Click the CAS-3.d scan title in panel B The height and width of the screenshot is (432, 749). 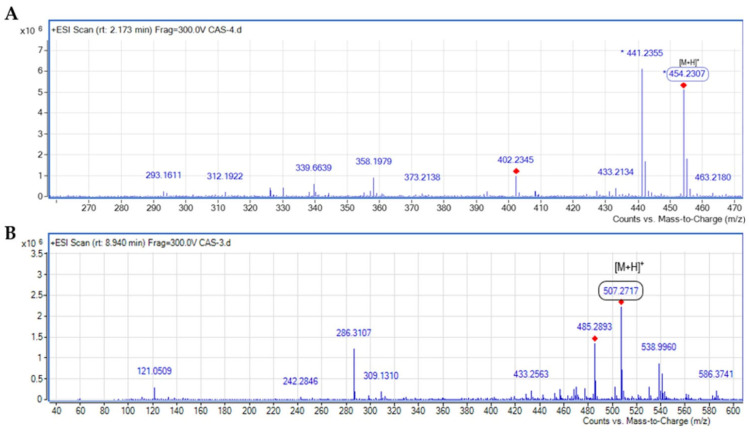click(141, 243)
